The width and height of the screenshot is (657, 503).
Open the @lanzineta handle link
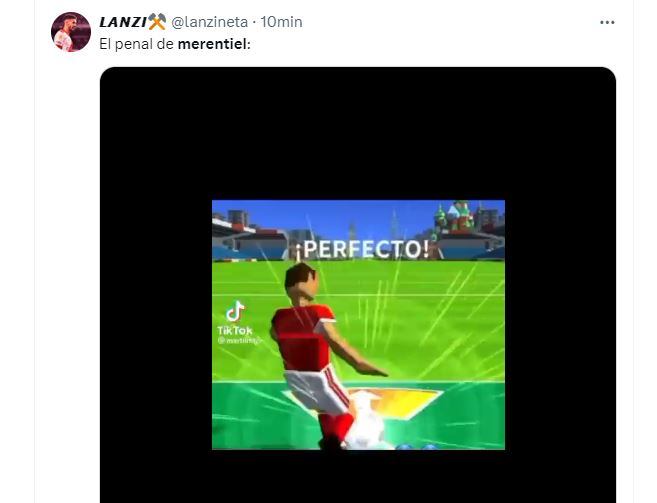[210, 22]
